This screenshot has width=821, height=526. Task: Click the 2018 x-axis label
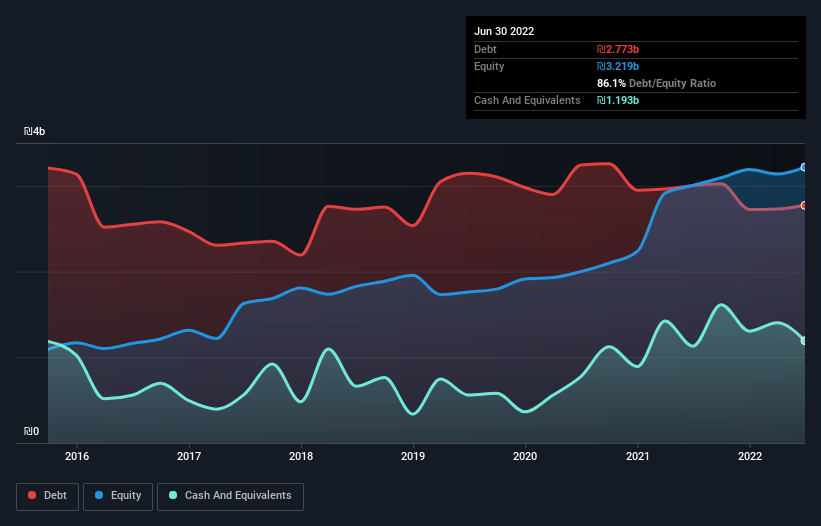coord(301,456)
